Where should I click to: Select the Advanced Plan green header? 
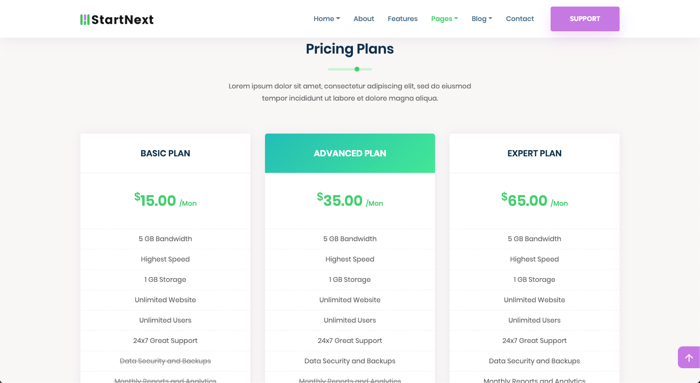click(x=350, y=153)
